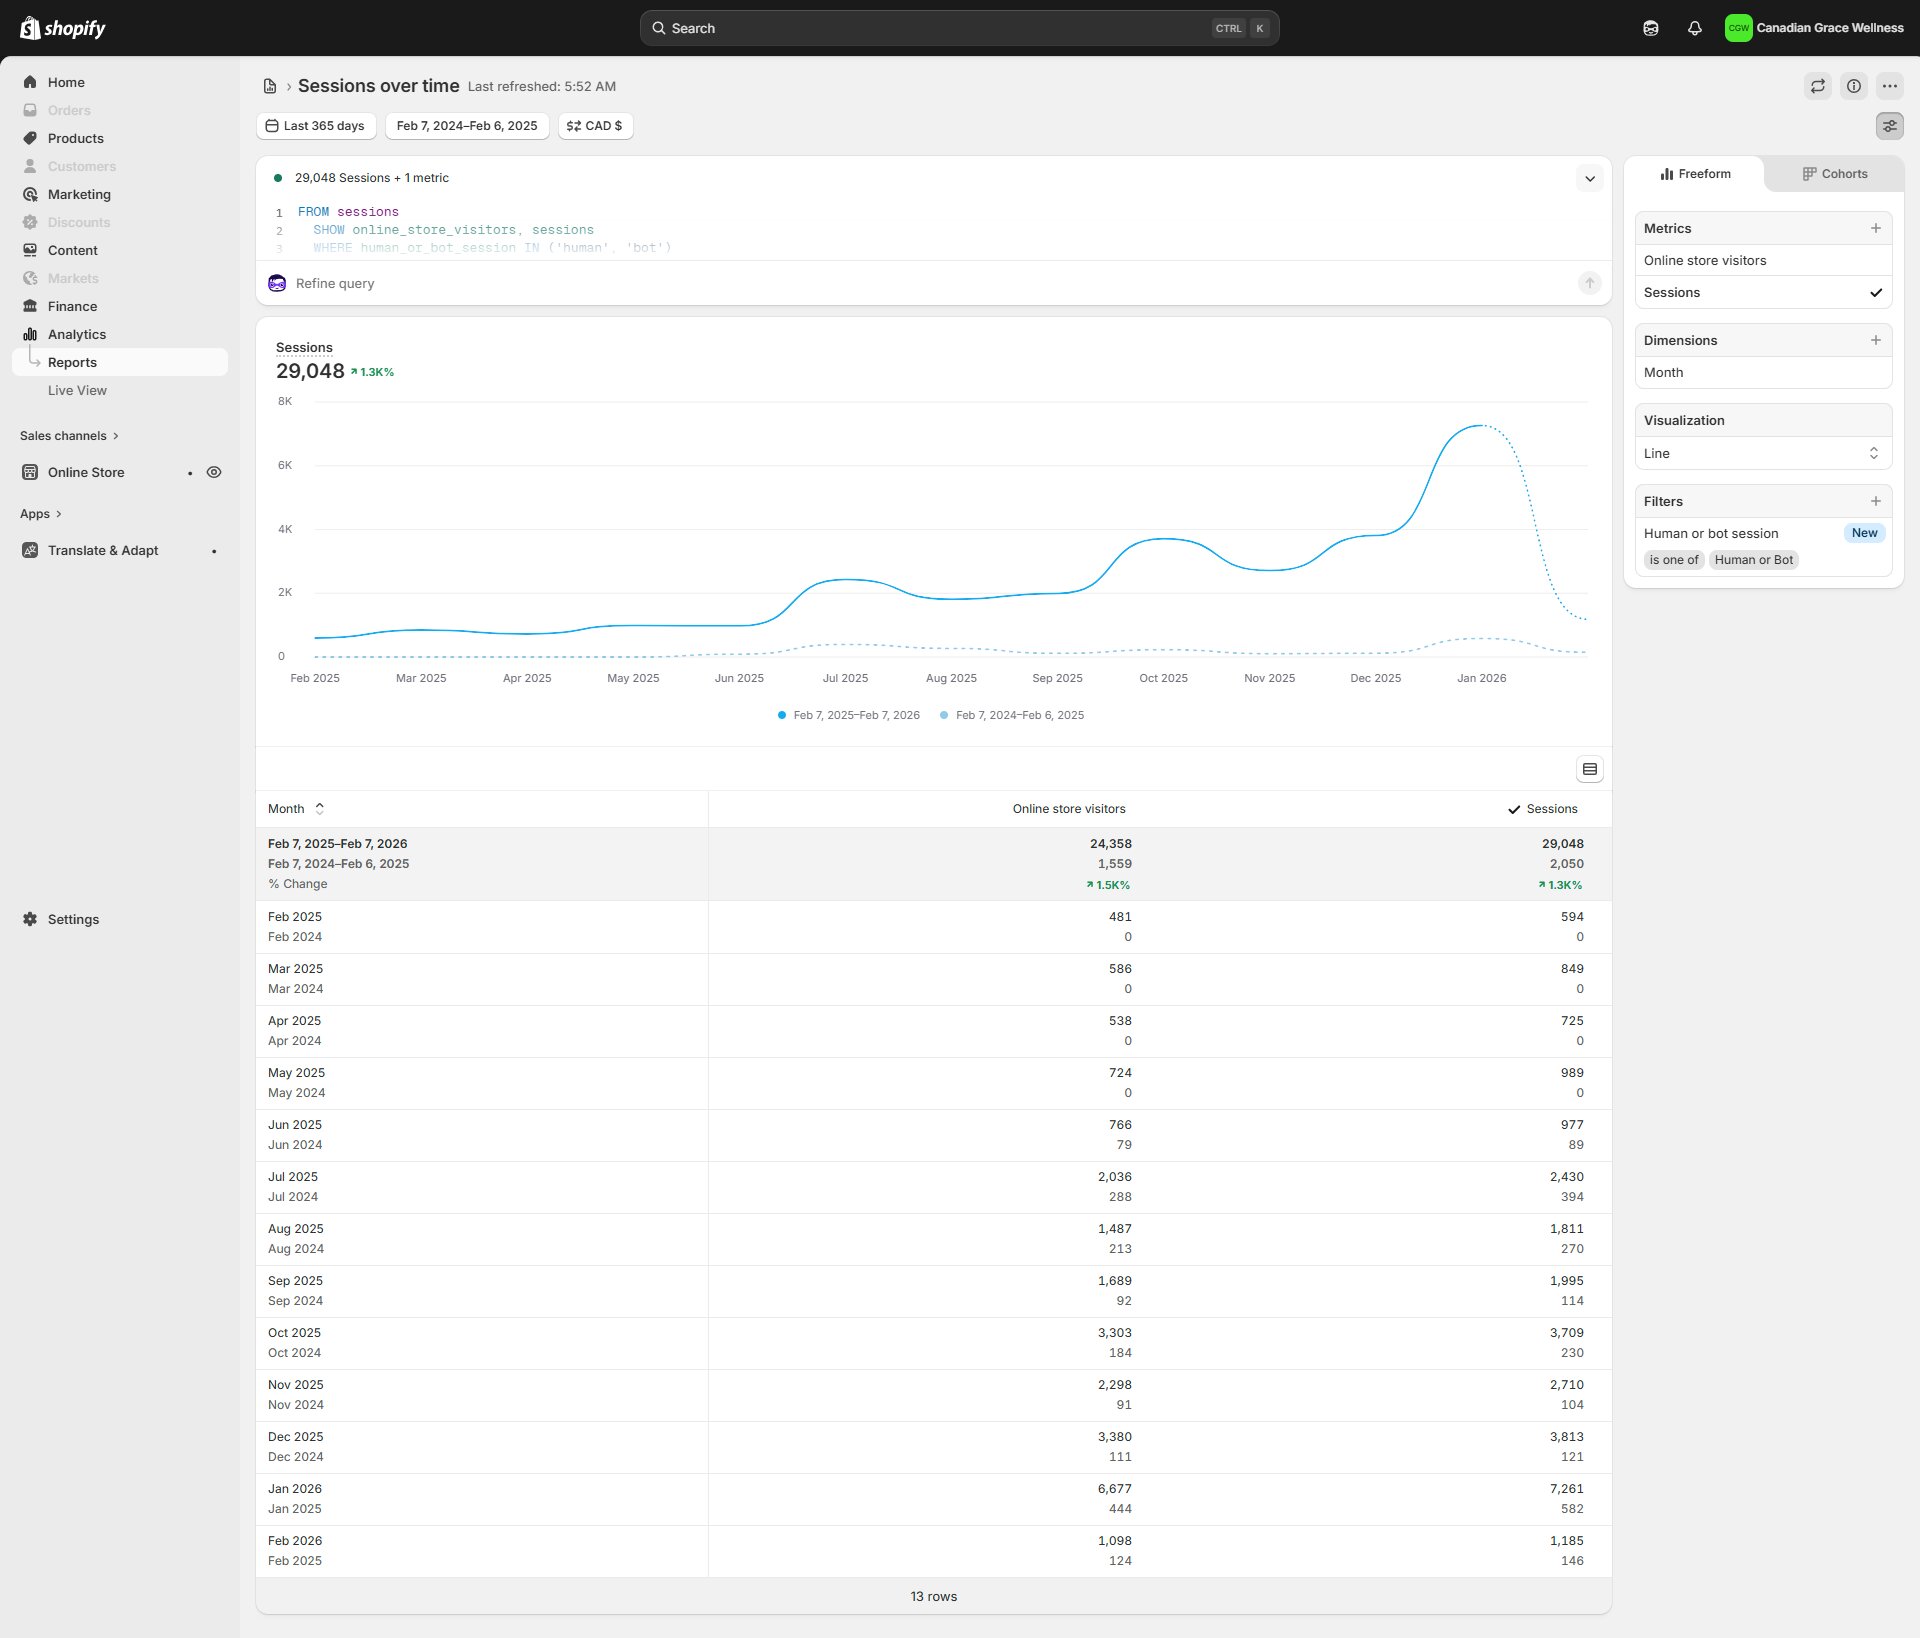Expand the query editor chevron
This screenshot has height=1638, width=1920.
tap(1589, 179)
